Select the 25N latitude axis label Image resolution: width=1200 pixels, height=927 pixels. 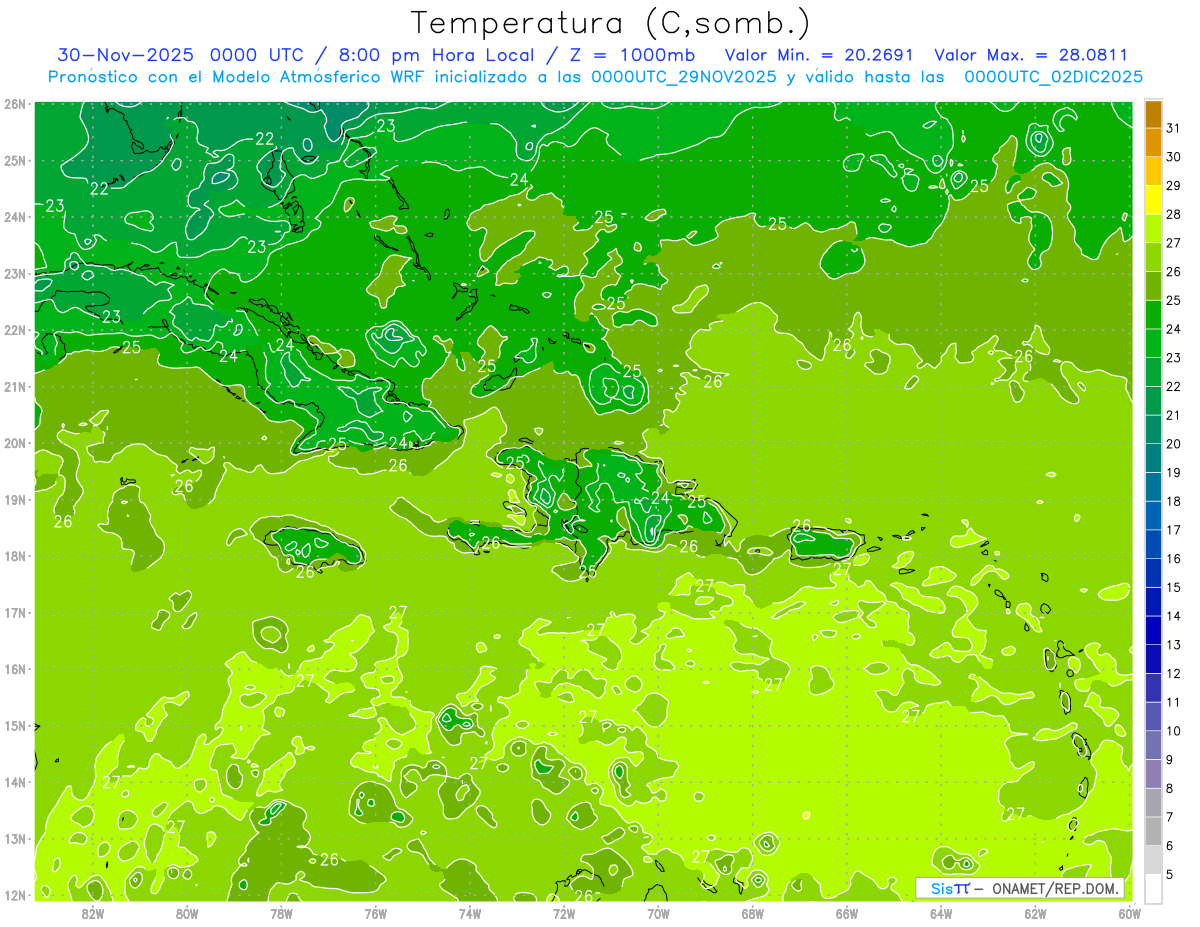click(x=14, y=160)
